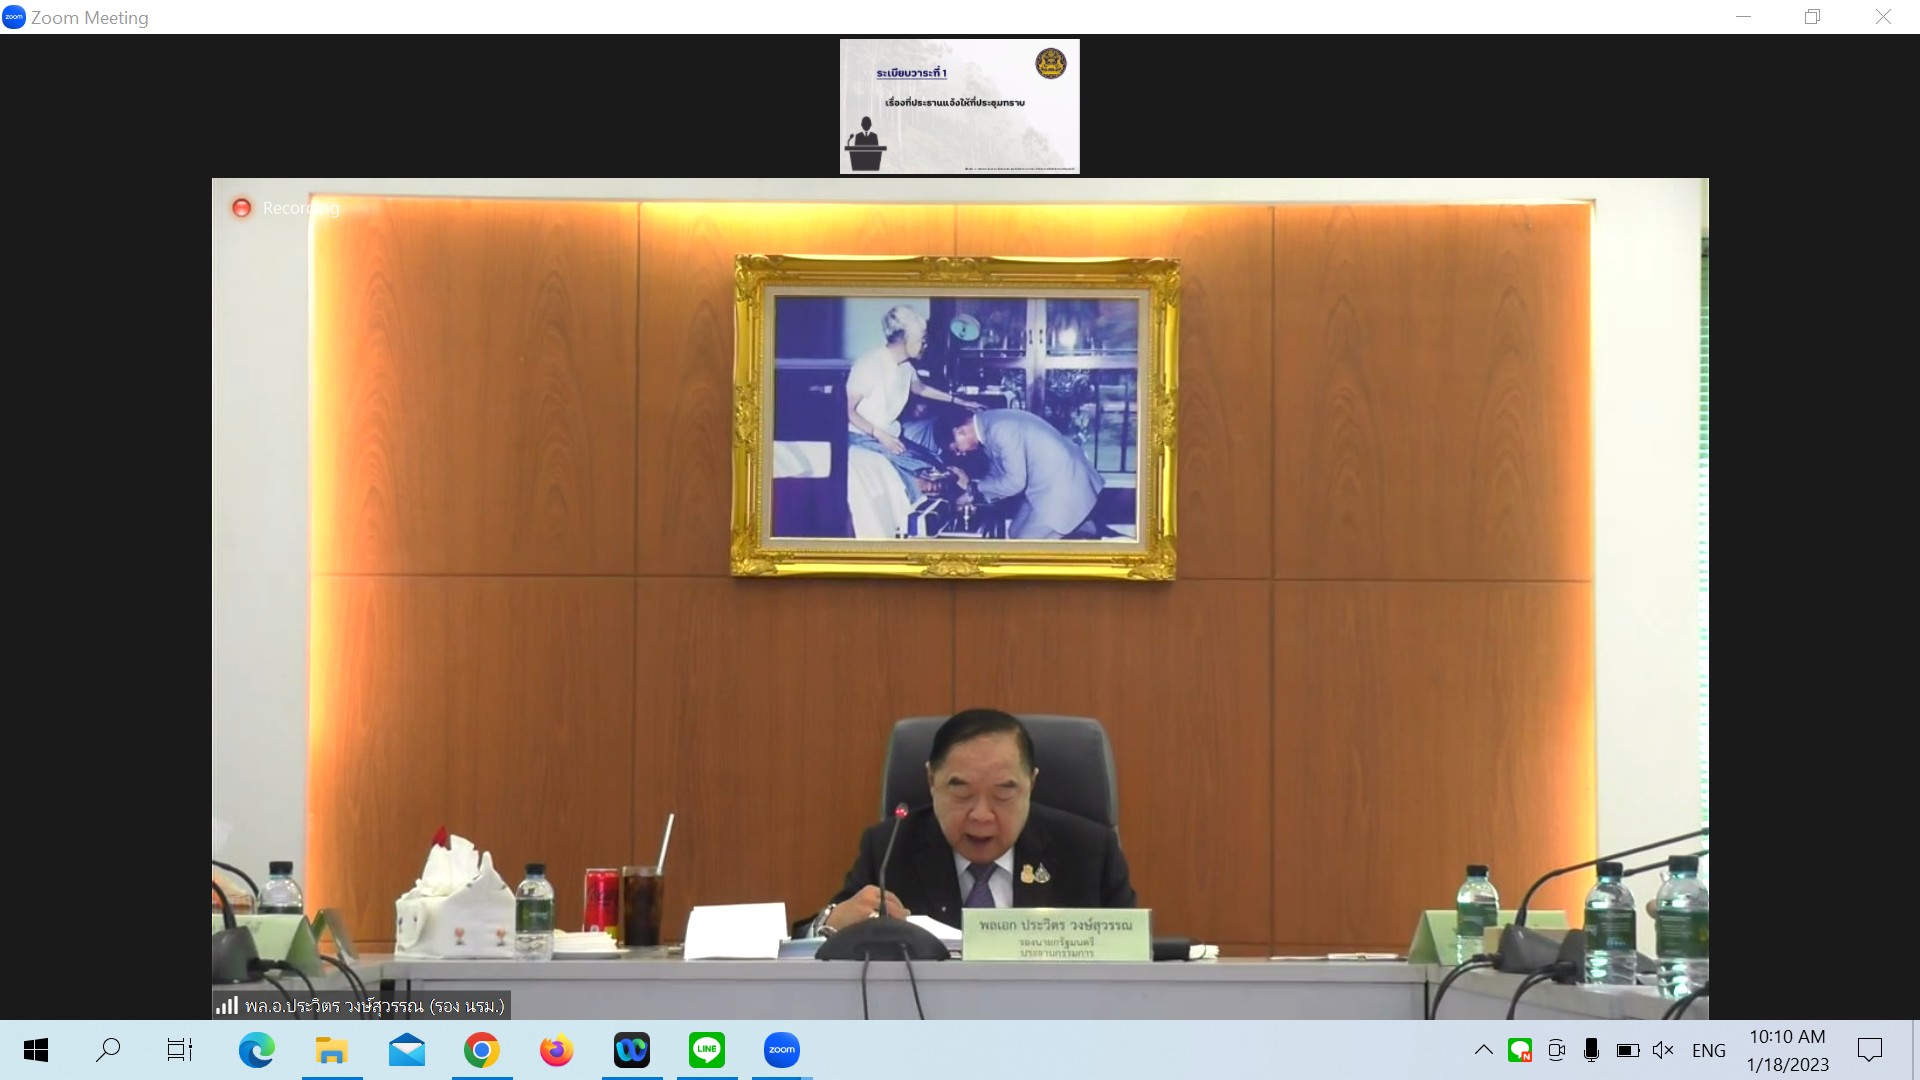Open Task View from taskbar
This screenshot has height=1080, width=1920.
click(180, 1050)
